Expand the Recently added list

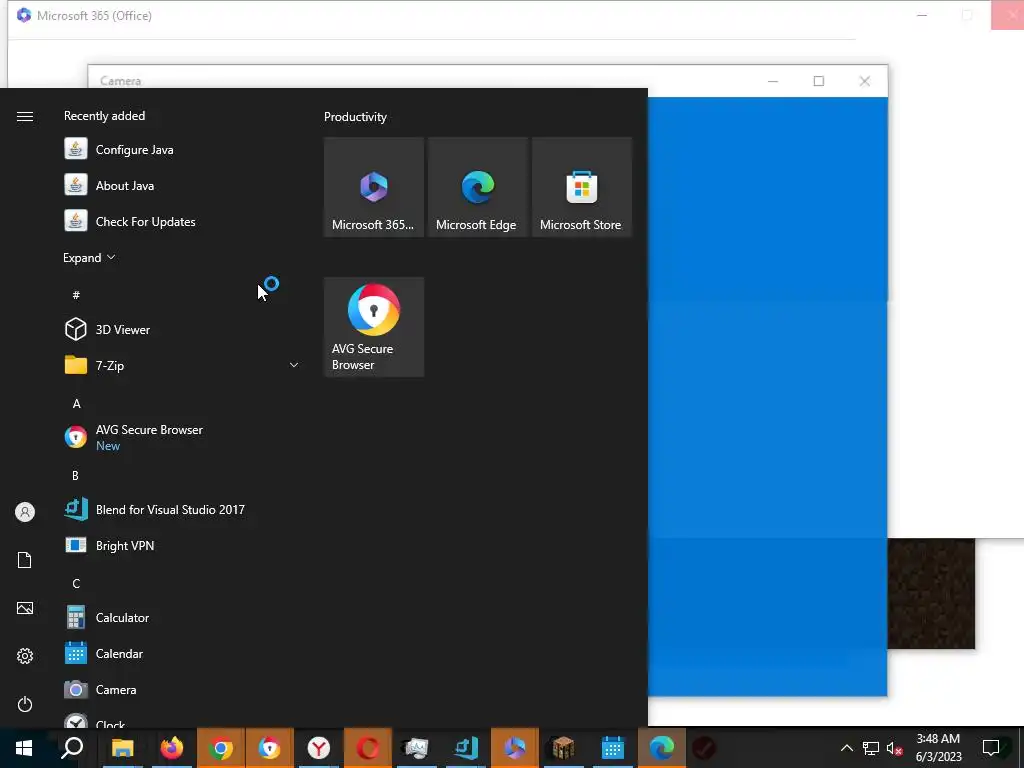pos(89,257)
